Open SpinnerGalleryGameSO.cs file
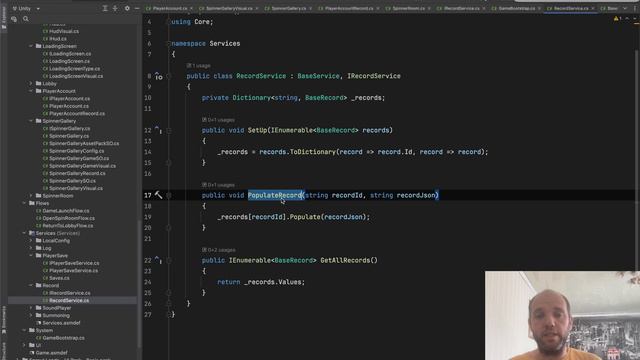640x360 pixels. 76,158
